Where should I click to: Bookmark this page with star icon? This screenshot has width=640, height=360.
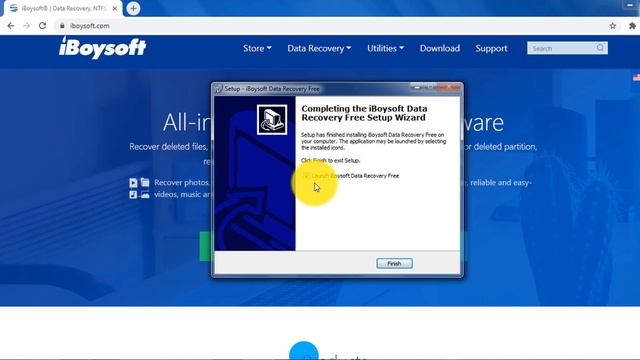click(x=613, y=26)
